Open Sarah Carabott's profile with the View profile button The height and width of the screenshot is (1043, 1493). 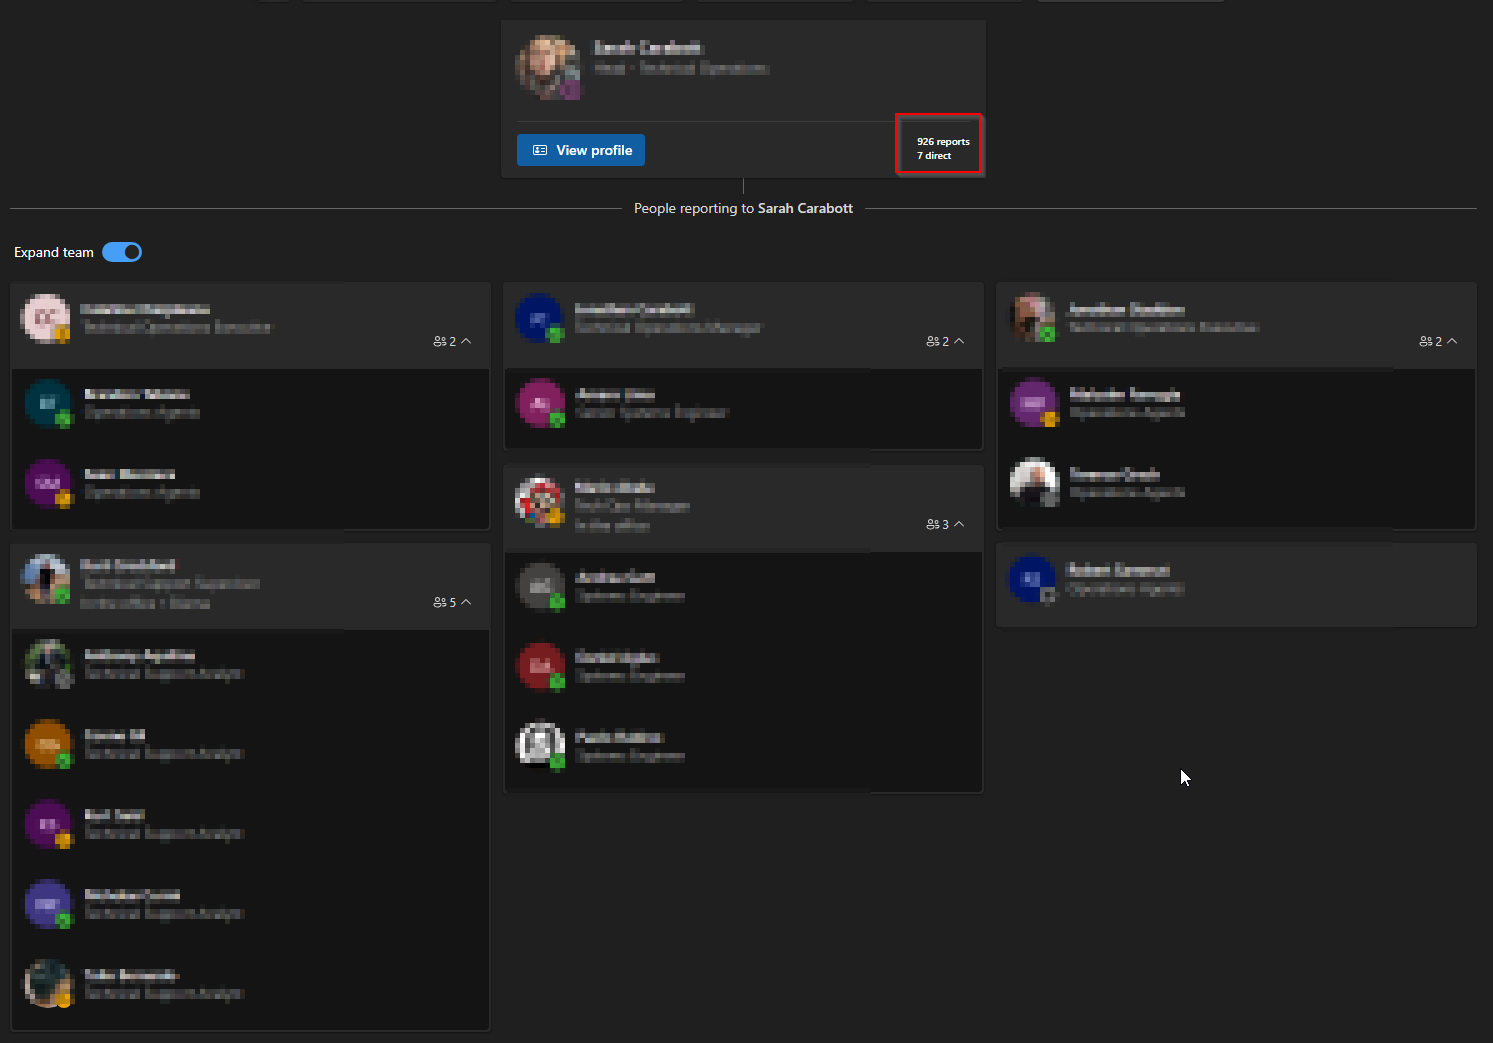(x=580, y=150)
